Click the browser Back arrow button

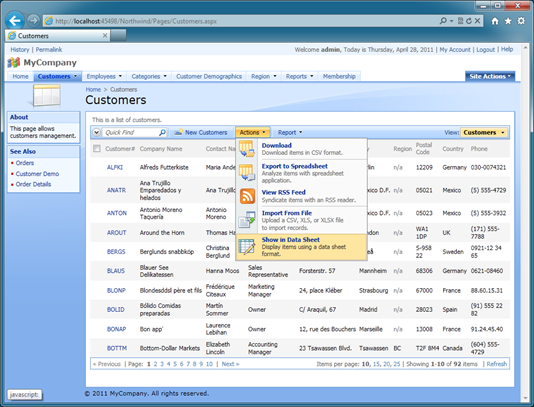tap(15, 21)
